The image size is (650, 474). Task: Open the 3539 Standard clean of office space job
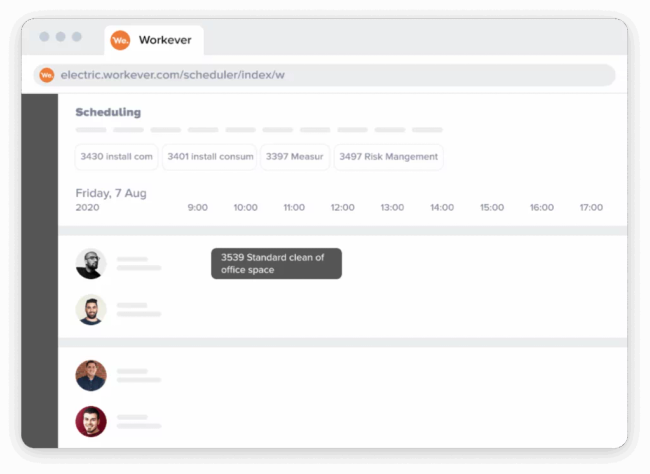[x=276, y=263]
